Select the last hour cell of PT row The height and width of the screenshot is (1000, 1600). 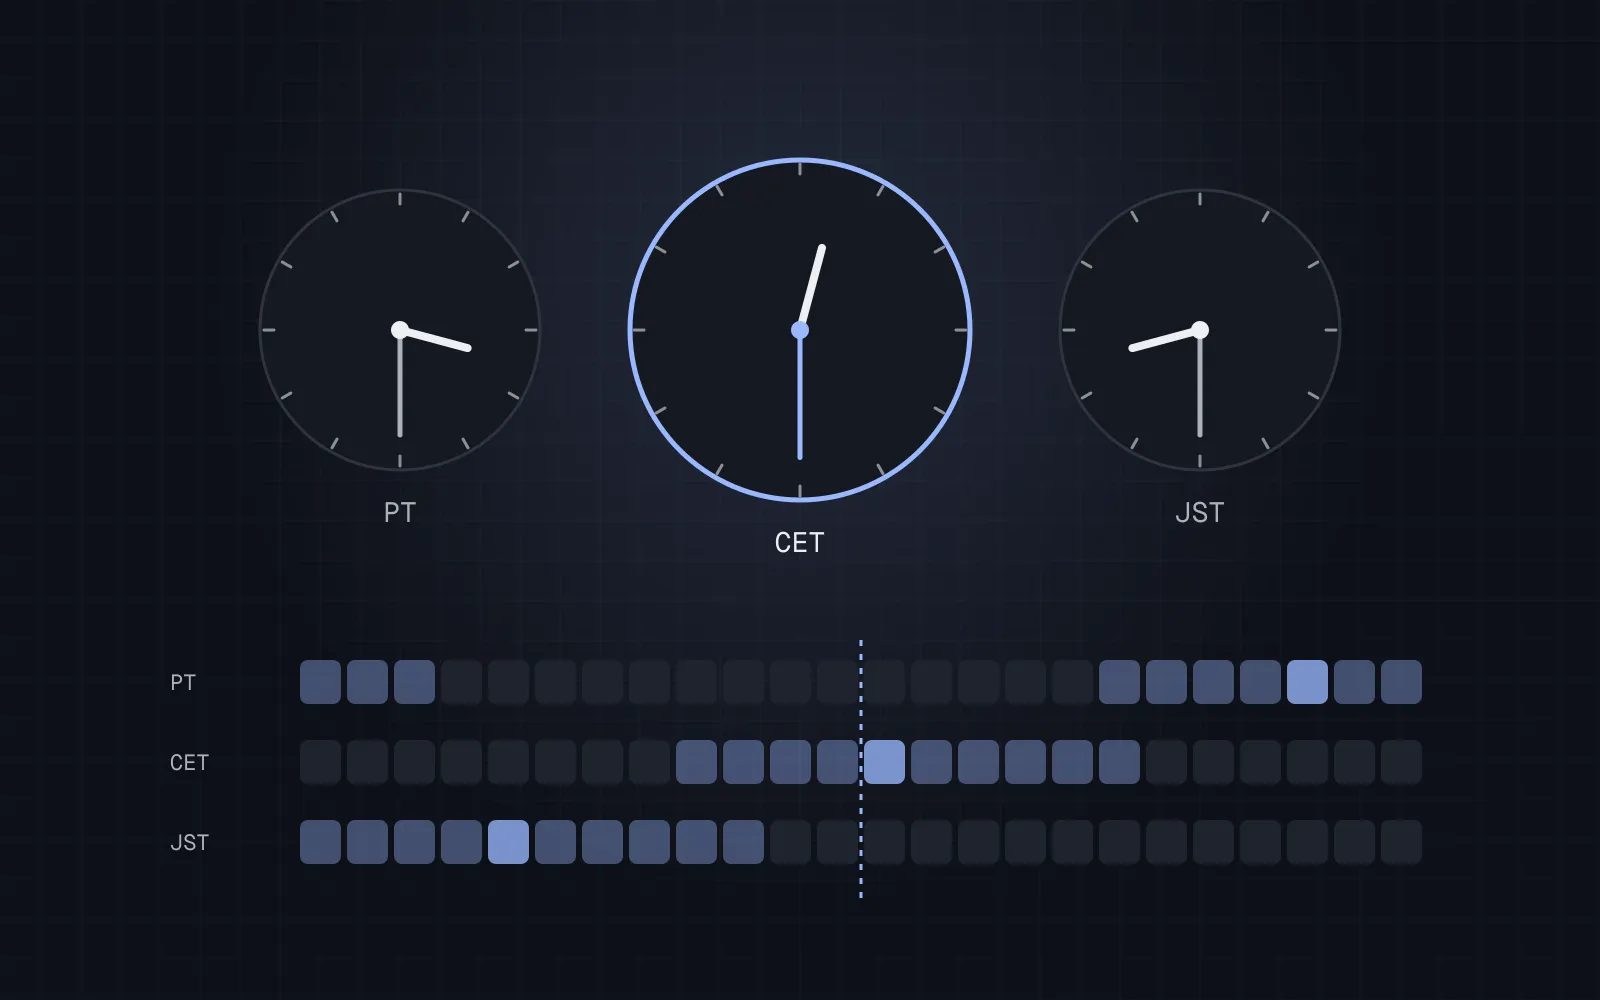[1401, 682]
